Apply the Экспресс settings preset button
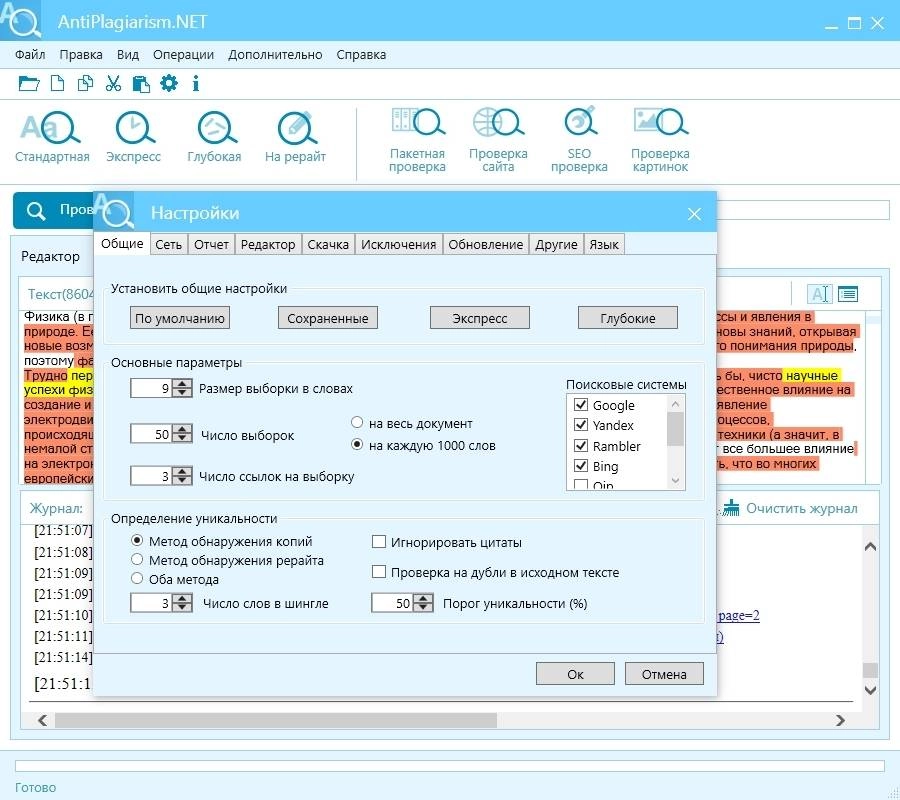 480,318
